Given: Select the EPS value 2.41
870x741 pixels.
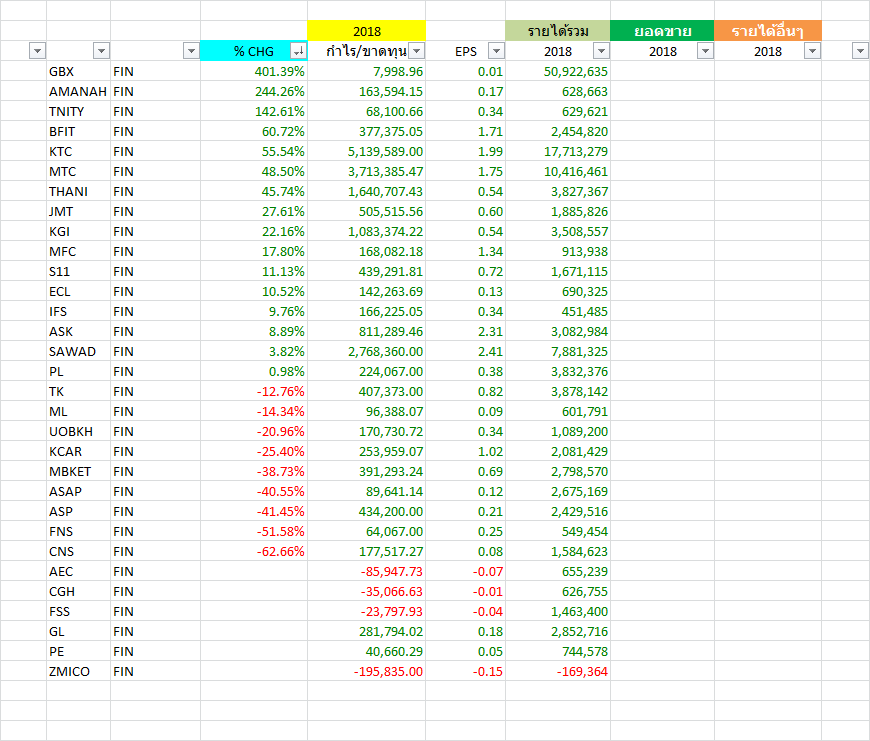Looking at the screenshot, I should coord(466,352).
